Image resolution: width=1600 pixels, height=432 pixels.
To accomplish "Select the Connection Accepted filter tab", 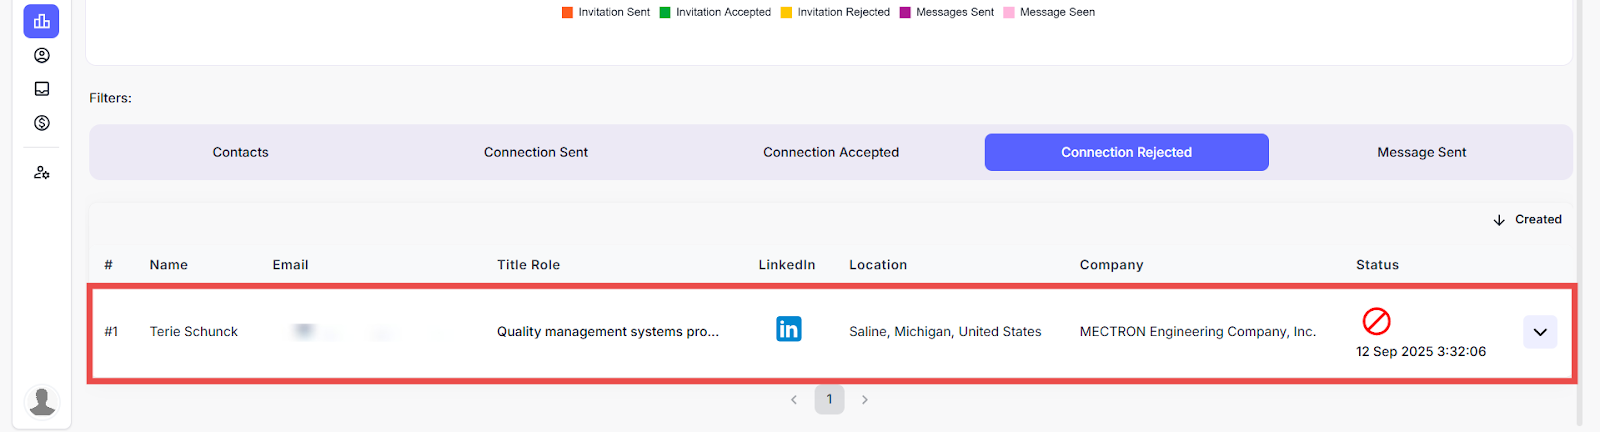I will pos(831,152).
